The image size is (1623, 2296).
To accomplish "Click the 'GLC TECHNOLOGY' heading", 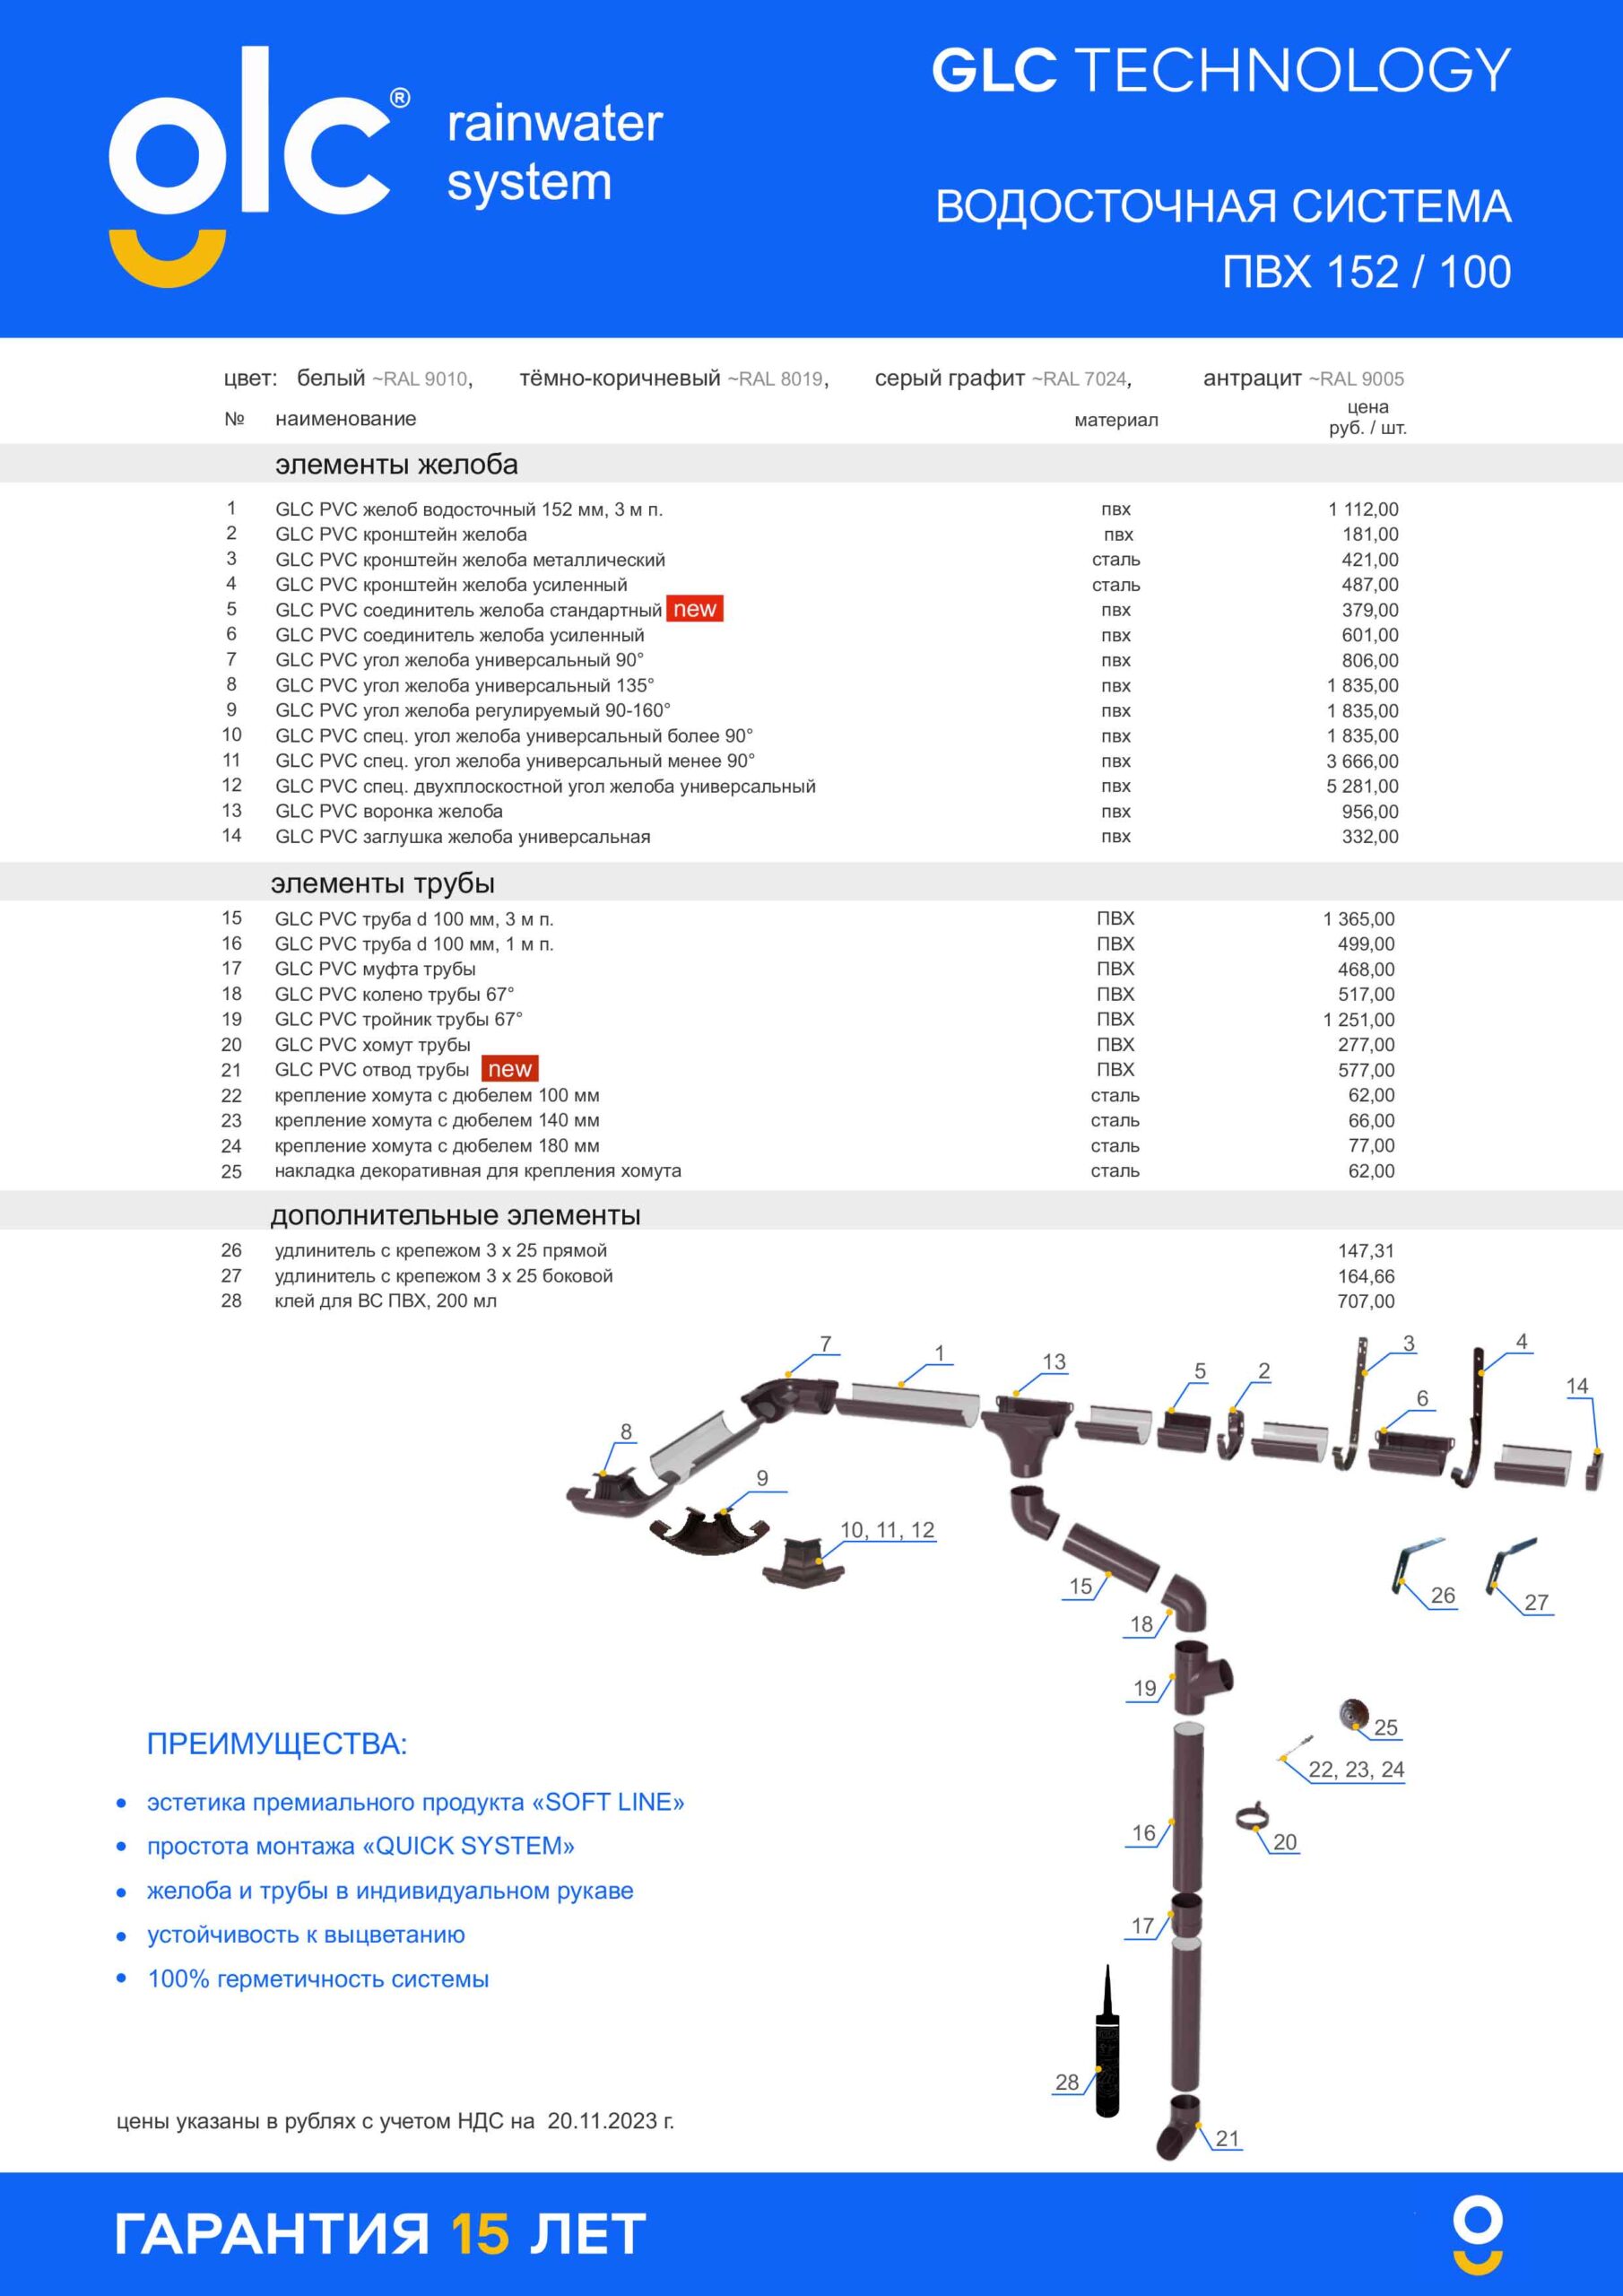I will (1221, 70).
